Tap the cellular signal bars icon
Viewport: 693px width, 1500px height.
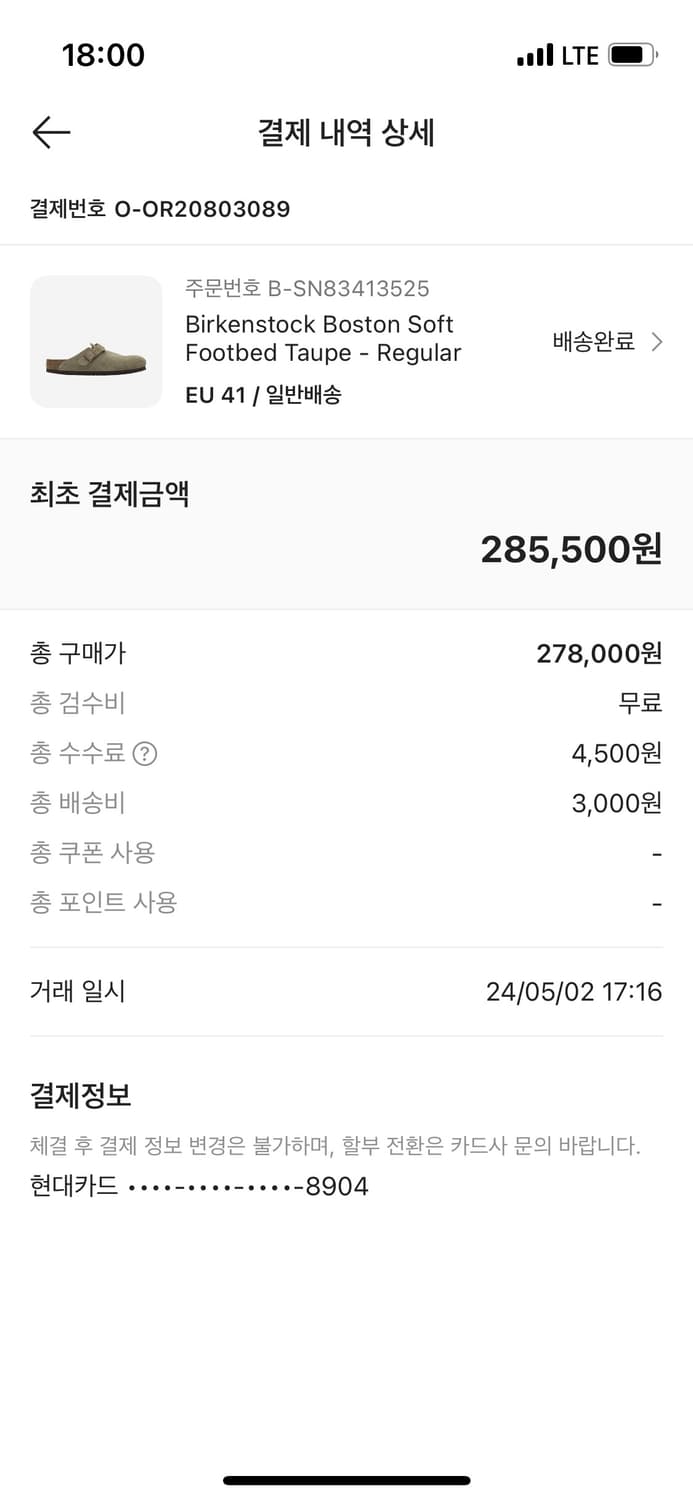pyautogui.click(x=535, y=55)
